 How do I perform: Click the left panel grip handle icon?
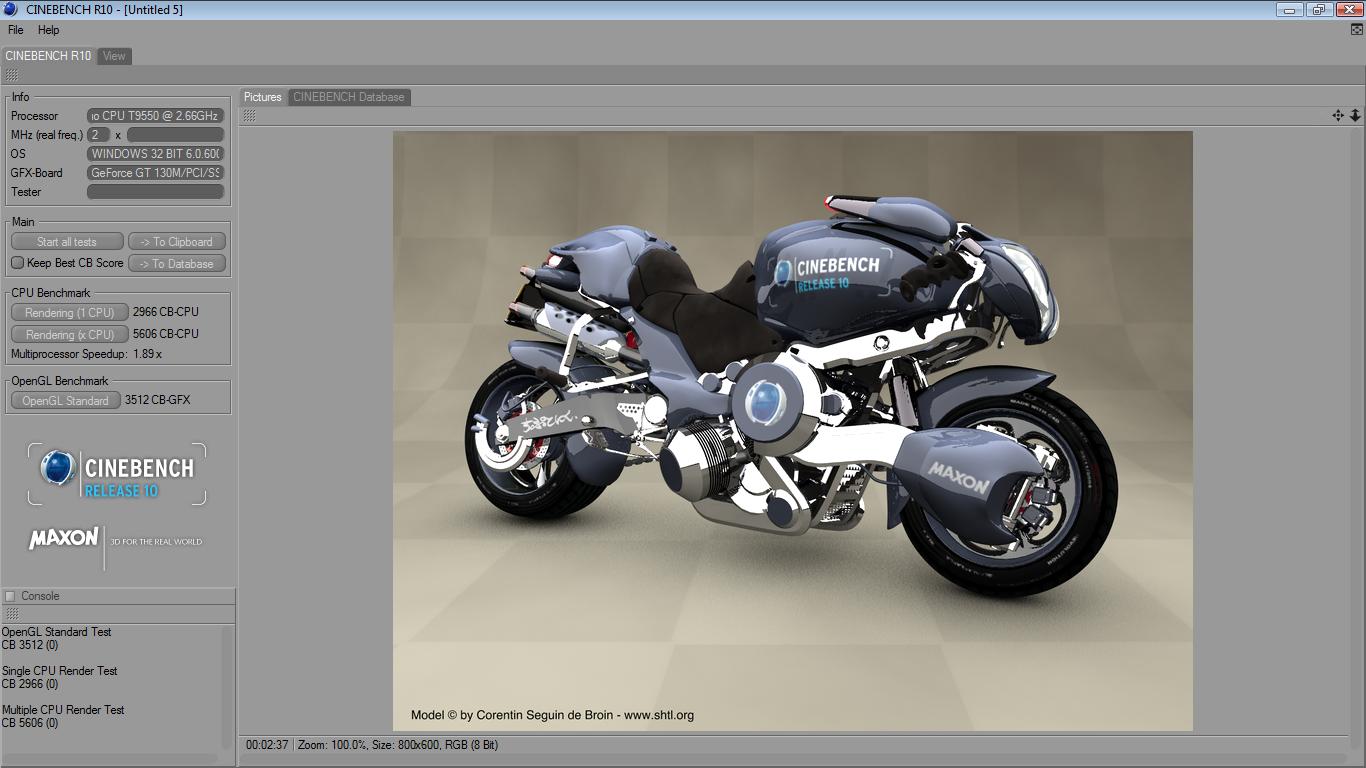tap(11, 75)
